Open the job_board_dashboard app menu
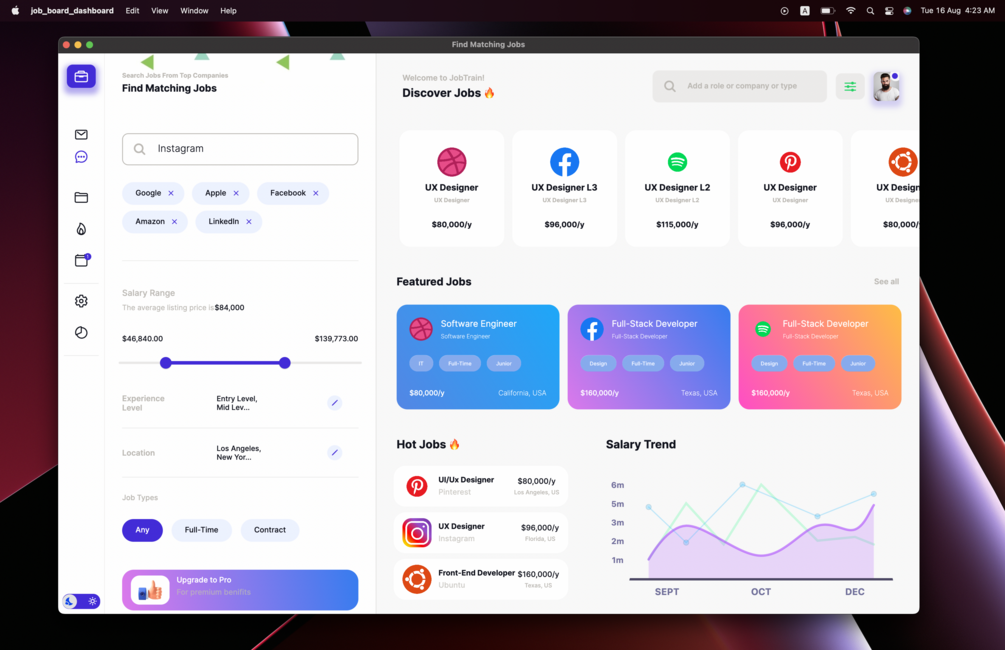 (x=72, y=11)
